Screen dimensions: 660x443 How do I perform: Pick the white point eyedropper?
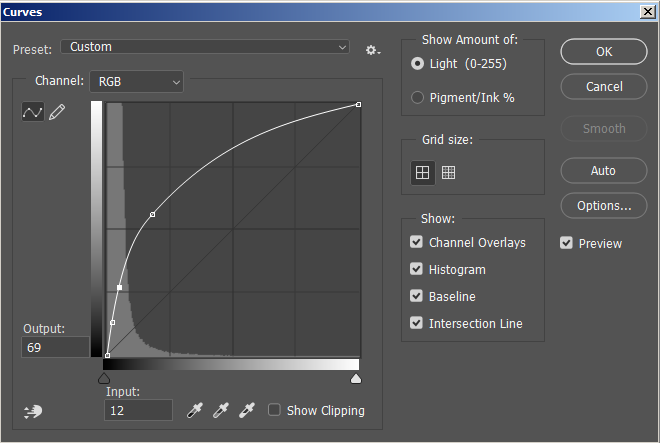(246, 410)
